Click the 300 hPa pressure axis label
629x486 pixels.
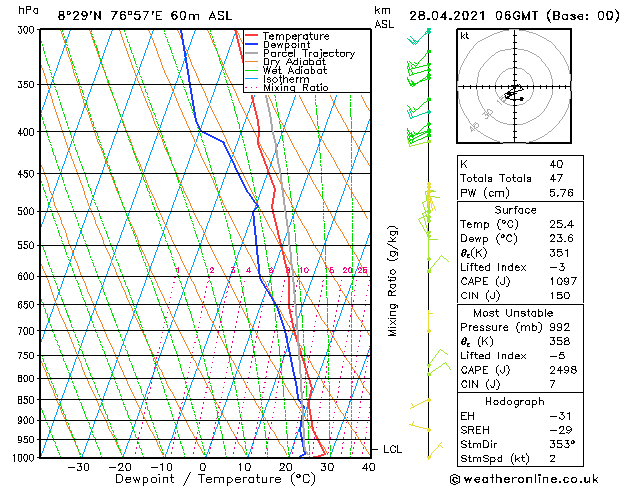(x=27, y=30)
